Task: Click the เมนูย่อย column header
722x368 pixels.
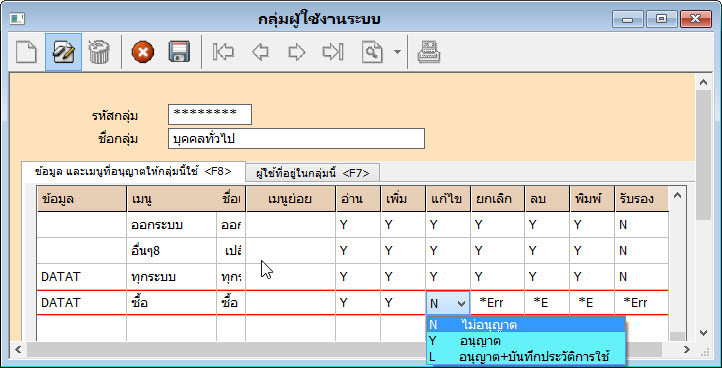Action: pos(291,199)
